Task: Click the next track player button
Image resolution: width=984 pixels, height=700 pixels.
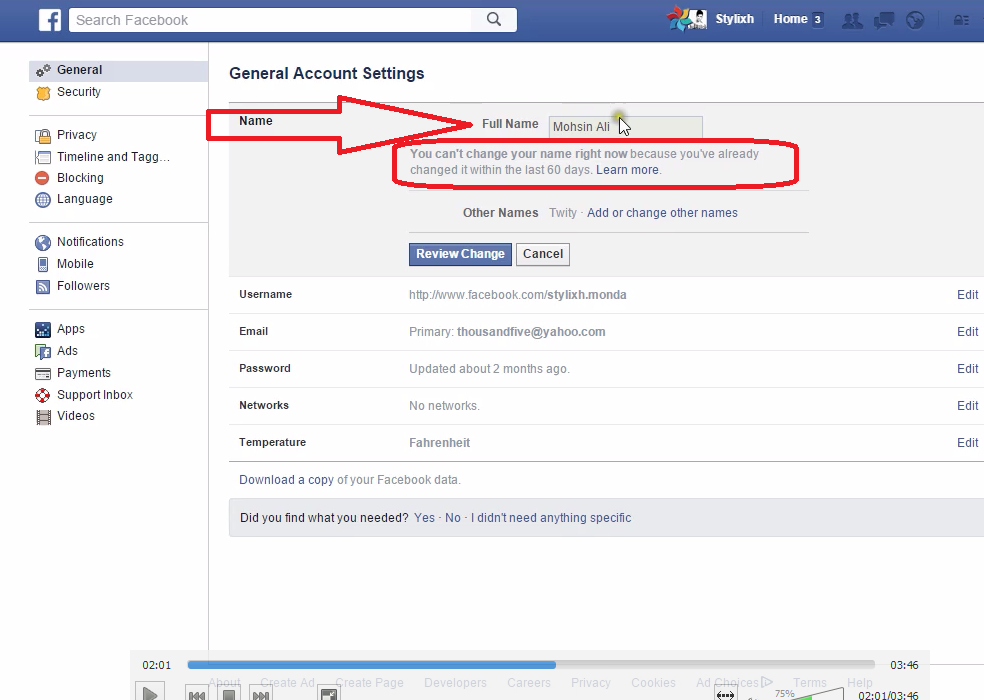Action: (x=260, y=694)
